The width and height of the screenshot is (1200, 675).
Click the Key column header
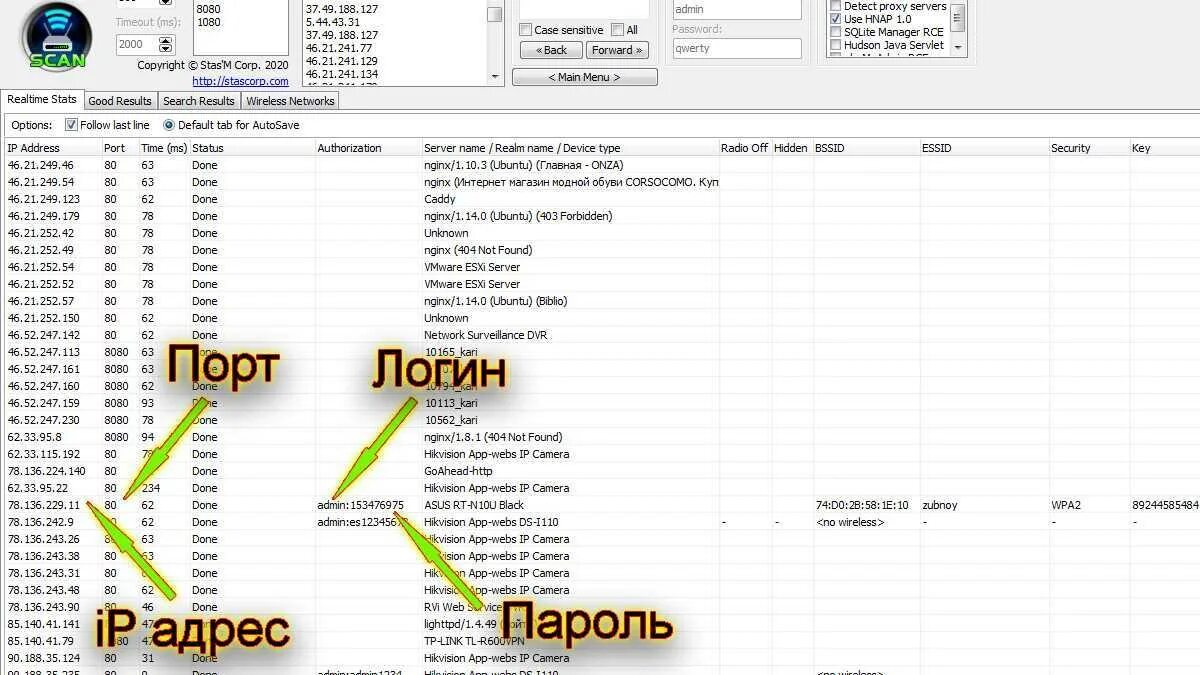pyautogui.click(x=1164, y=147)
